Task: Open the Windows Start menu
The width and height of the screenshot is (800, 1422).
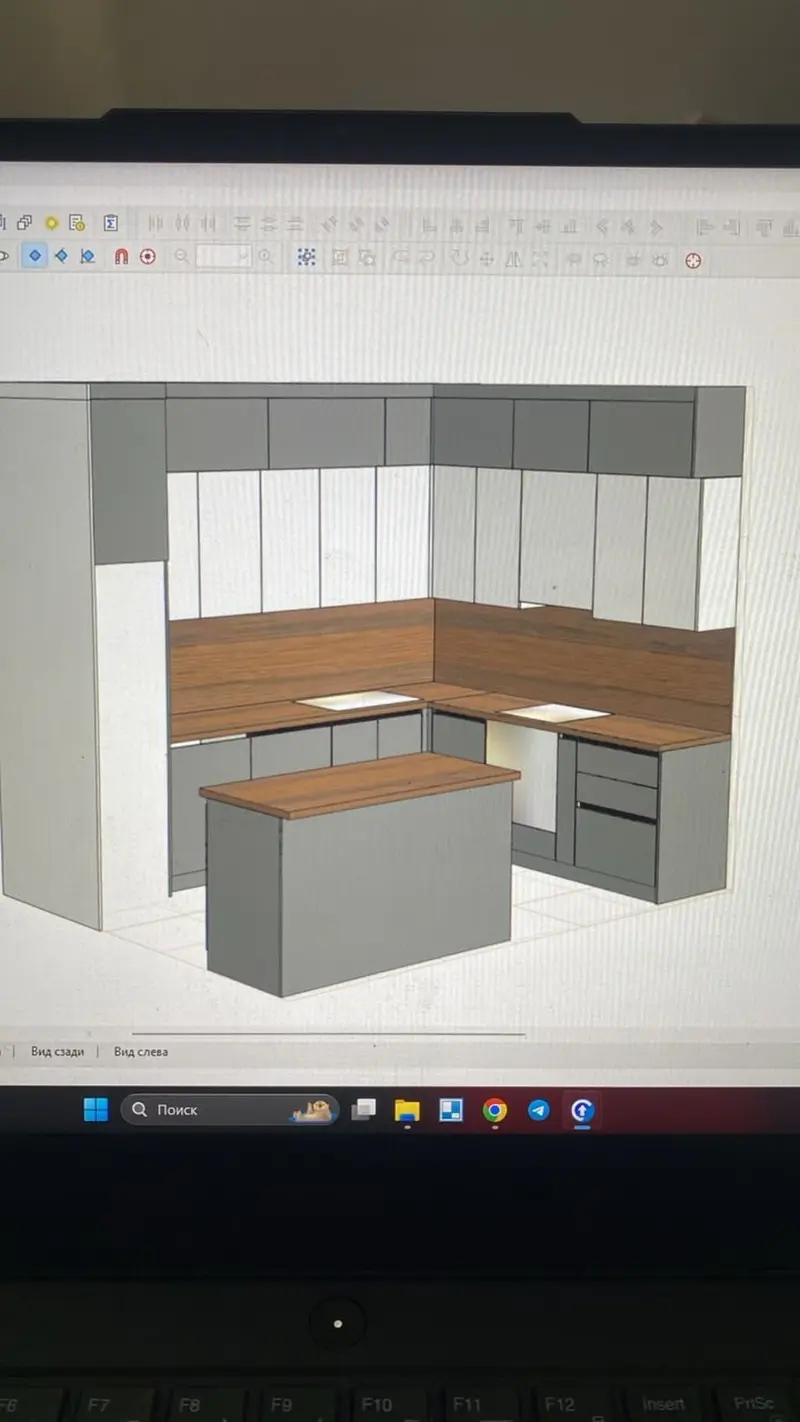Action: point(96,1110)
